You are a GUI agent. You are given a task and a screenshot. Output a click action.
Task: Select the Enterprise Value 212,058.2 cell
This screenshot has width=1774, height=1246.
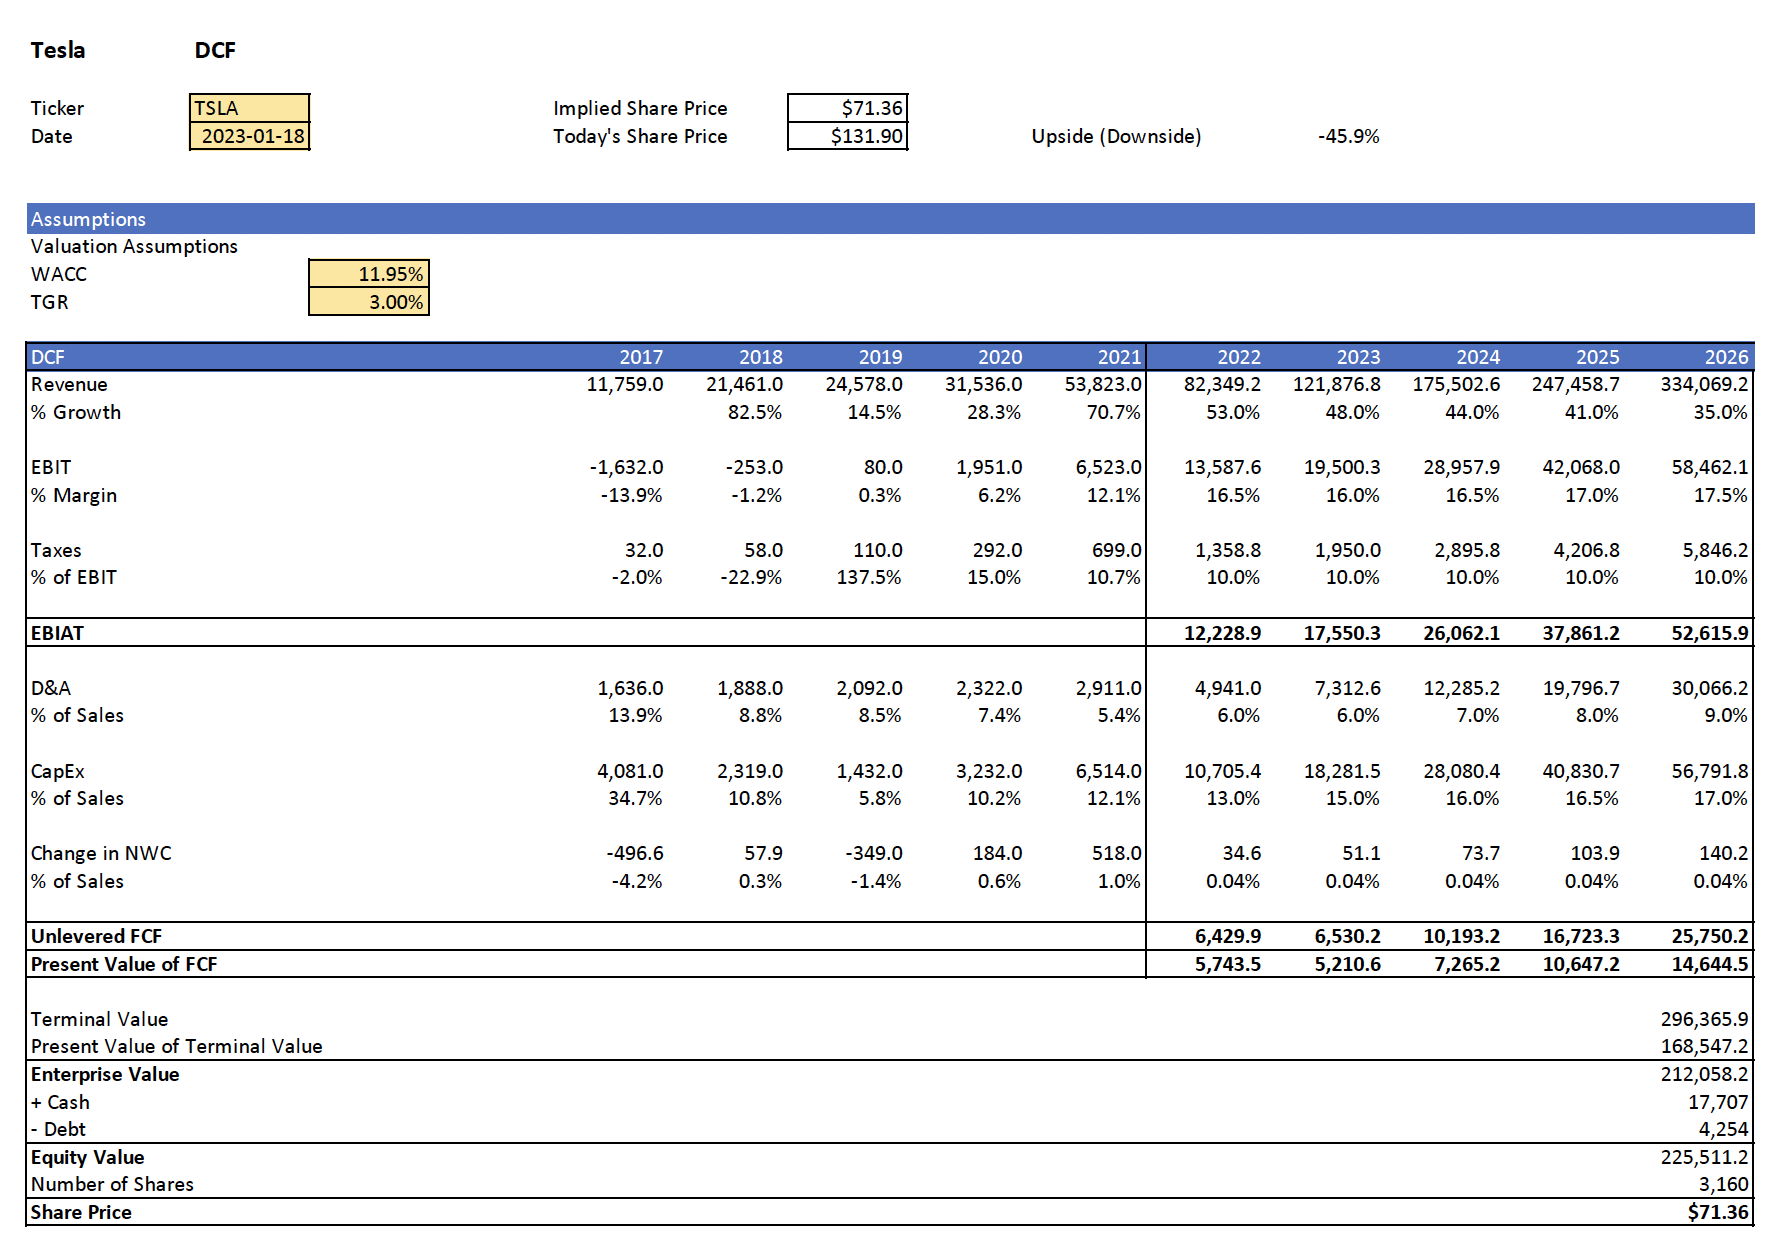pos(1704,1074)
